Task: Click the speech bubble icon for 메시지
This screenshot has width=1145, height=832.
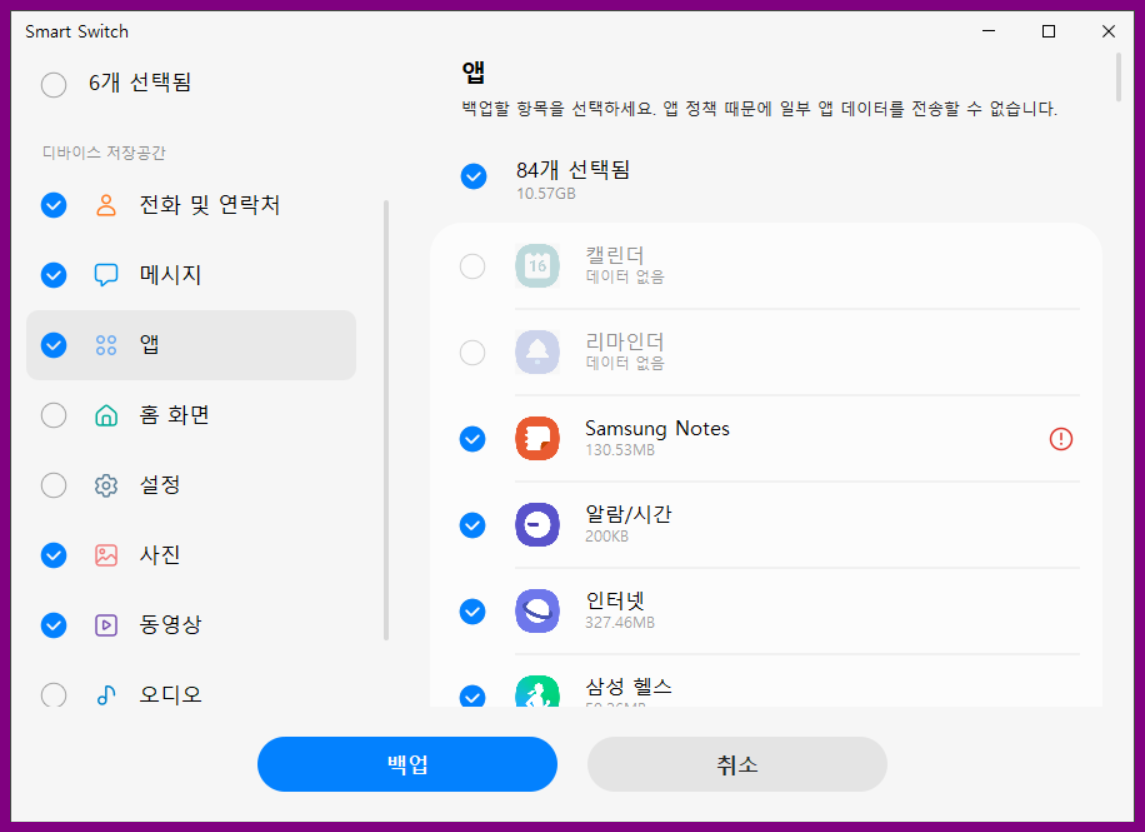Action: [x=106, y=275]
